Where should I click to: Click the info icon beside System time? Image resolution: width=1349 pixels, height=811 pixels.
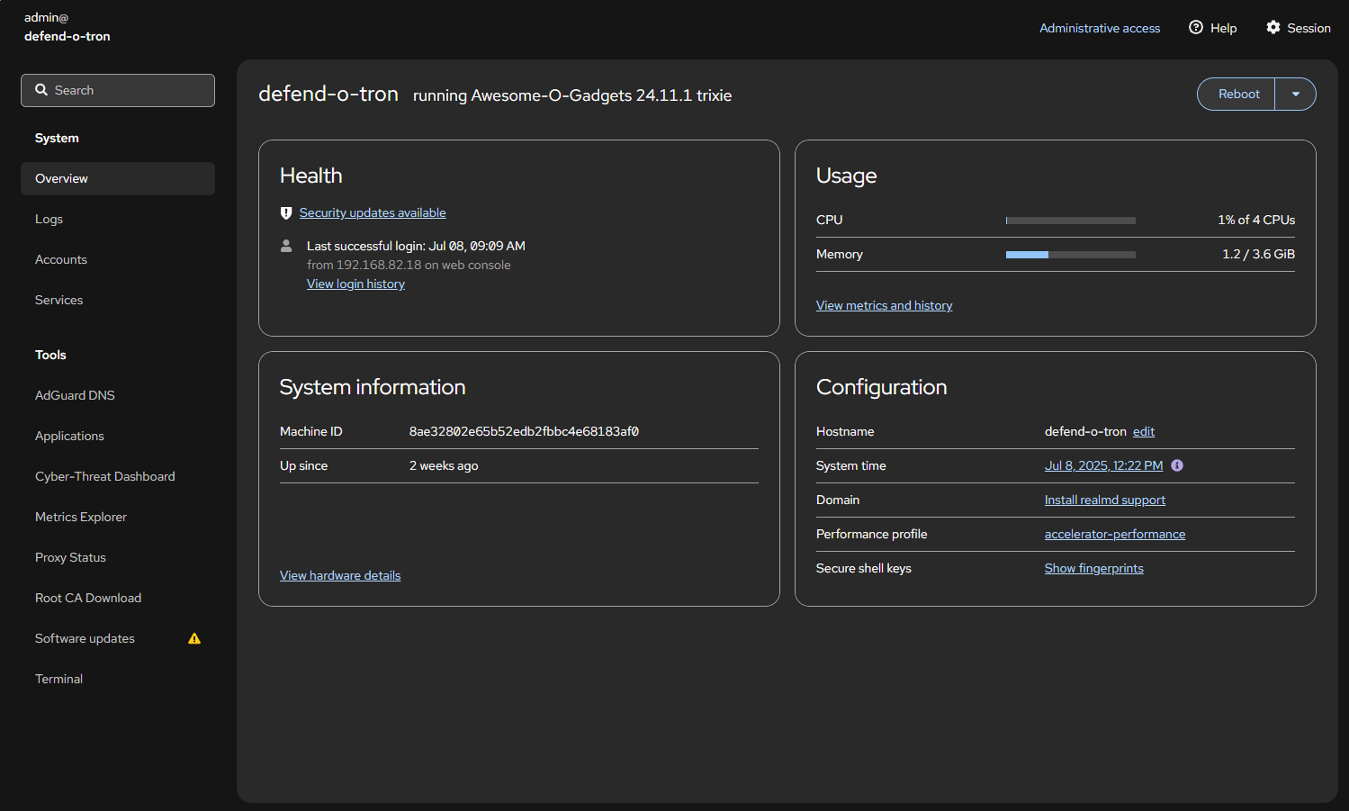point(1177,465)
